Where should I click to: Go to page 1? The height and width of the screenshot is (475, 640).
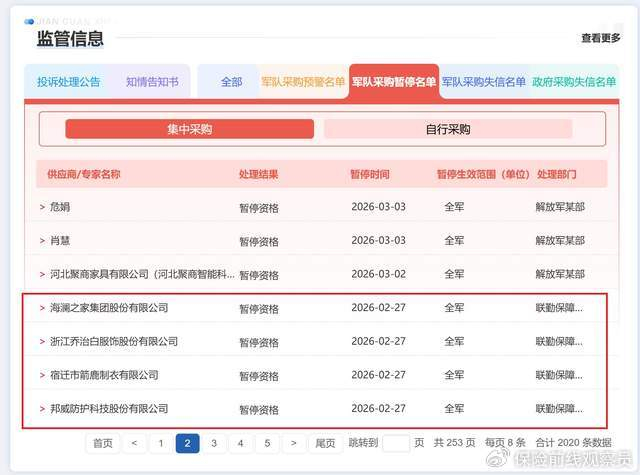point(161,443)
